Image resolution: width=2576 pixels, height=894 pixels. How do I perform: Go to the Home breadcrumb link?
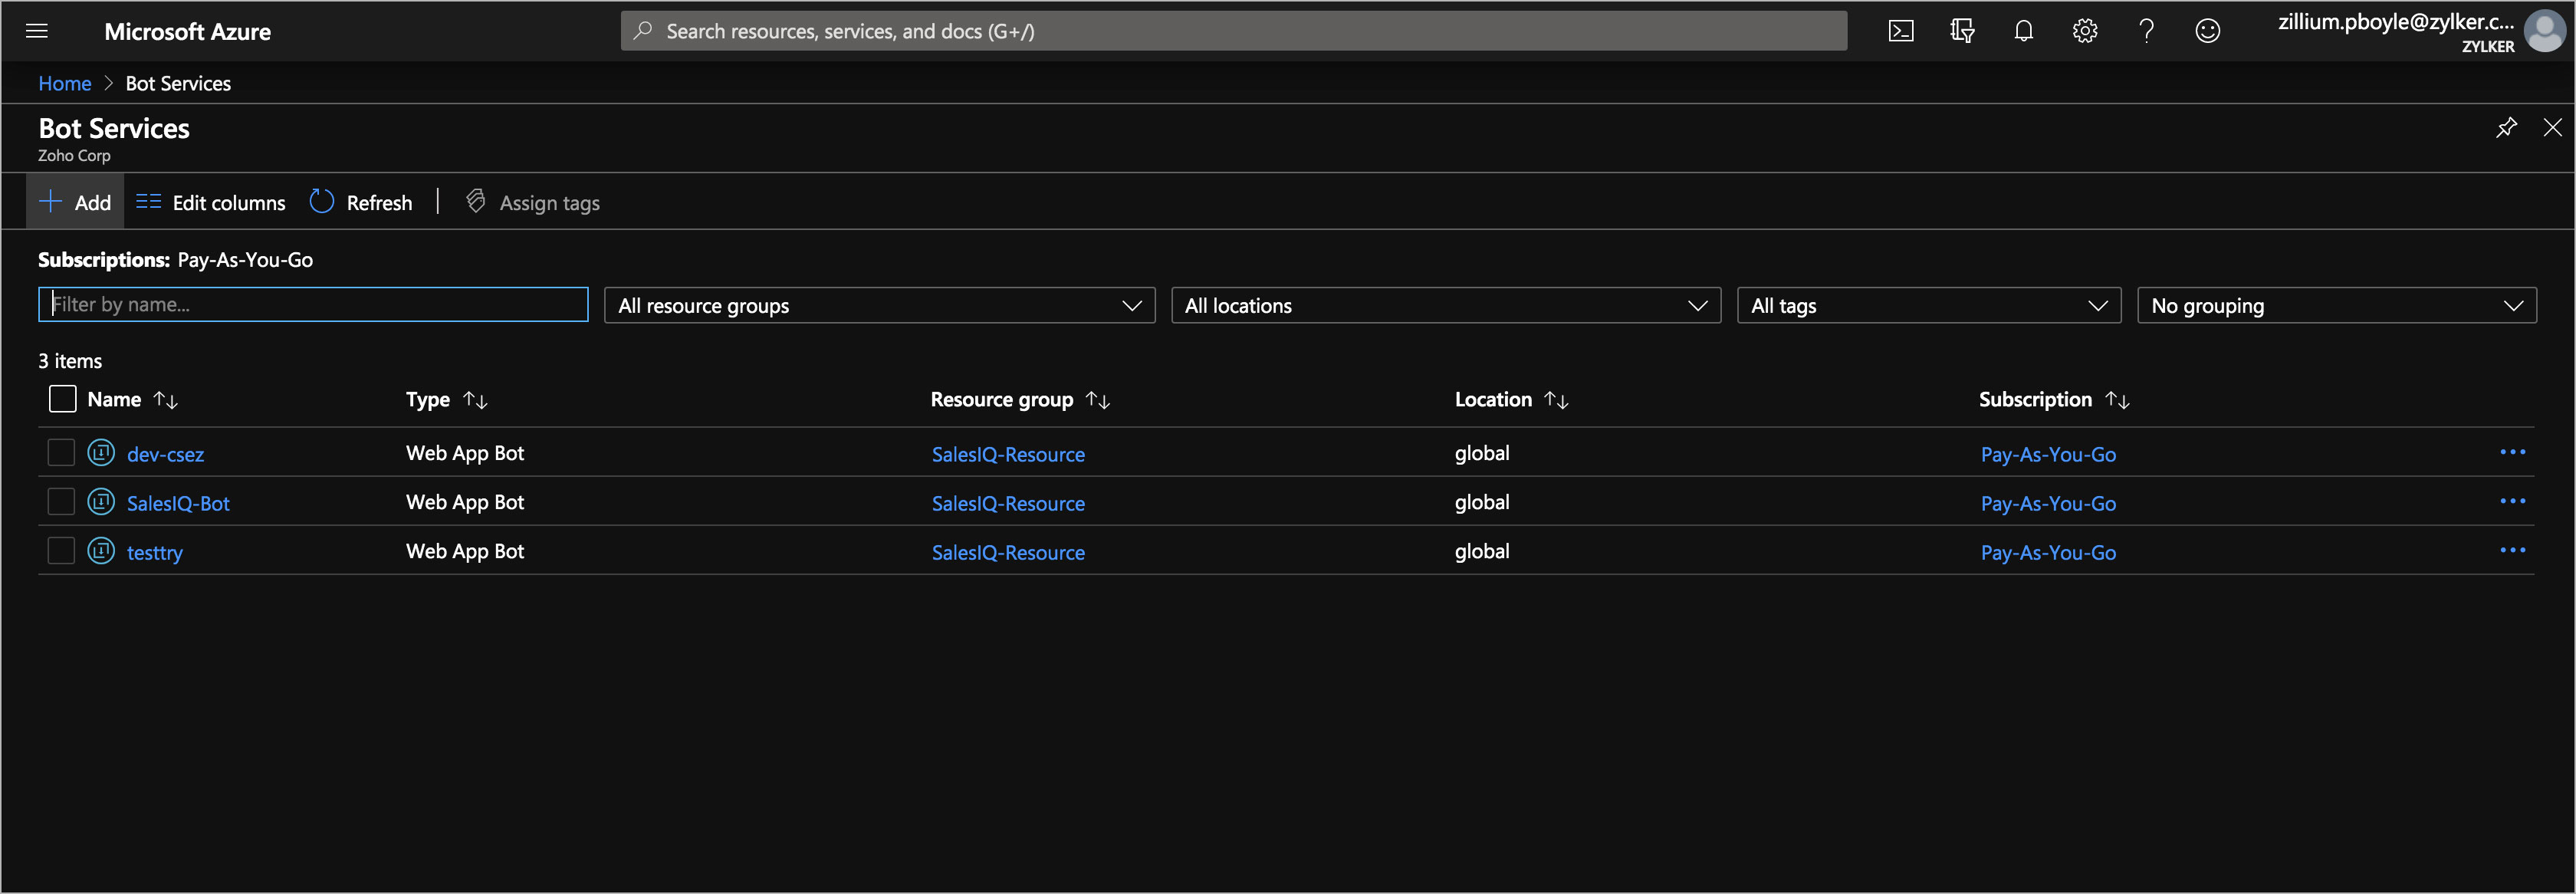(x=64, y=84)
